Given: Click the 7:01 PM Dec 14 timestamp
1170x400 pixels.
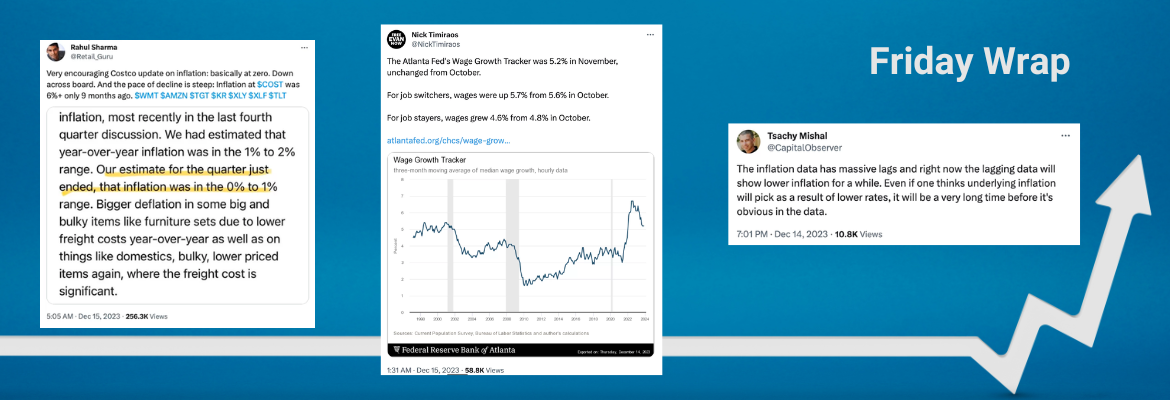Looking at the screenshot, I should (778, 233).
